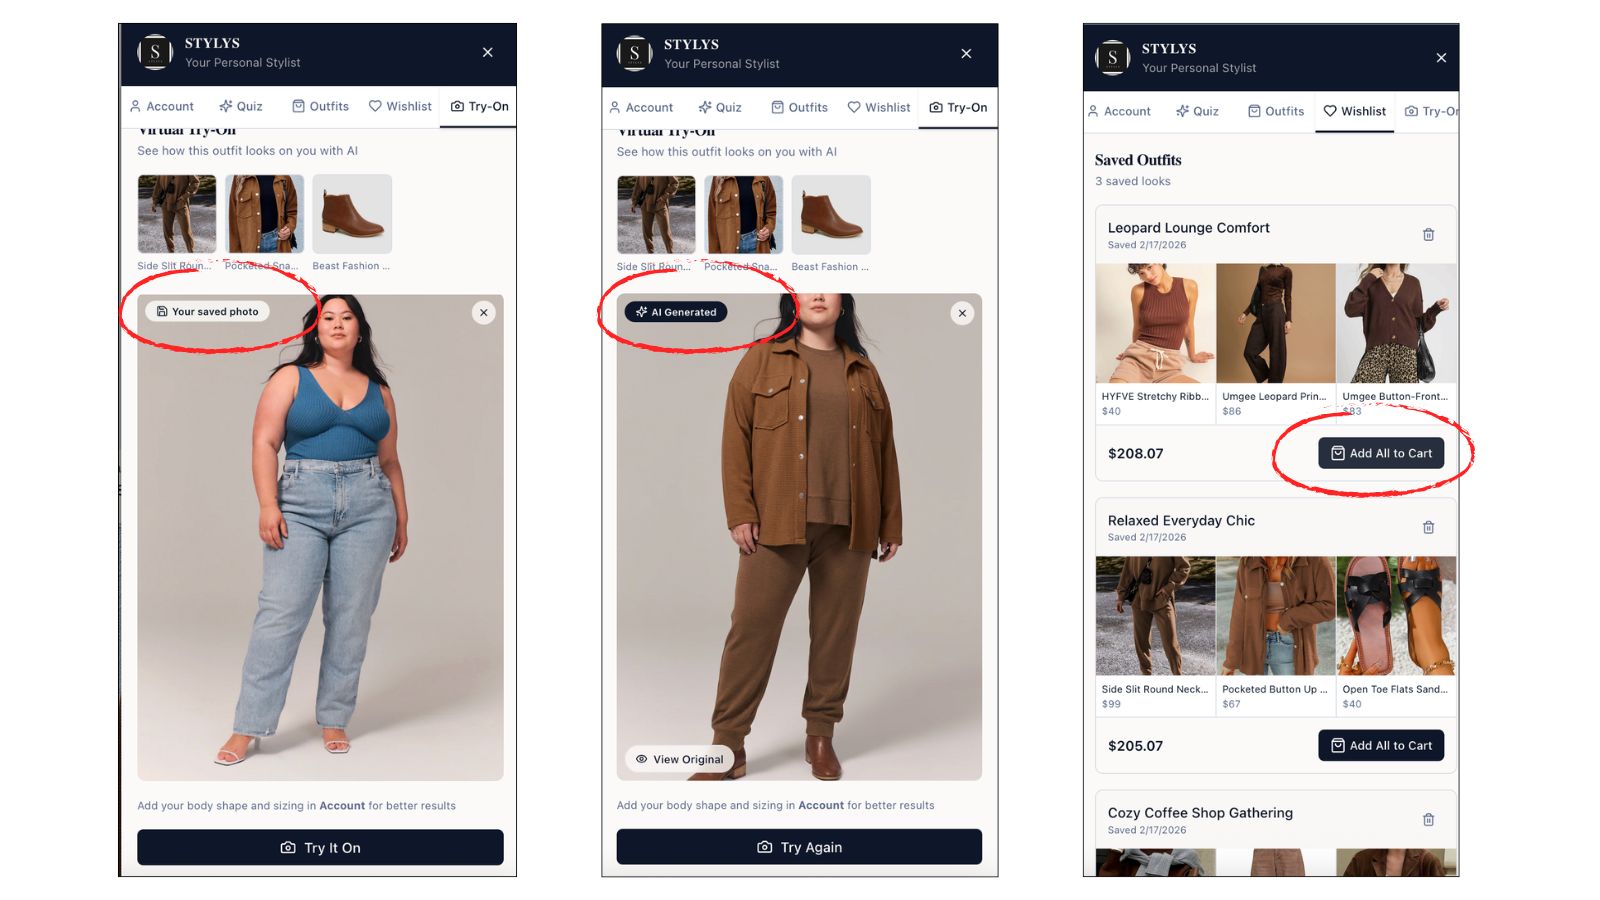Close the STYLYS Saved Outfits panel

point(1441,58)
